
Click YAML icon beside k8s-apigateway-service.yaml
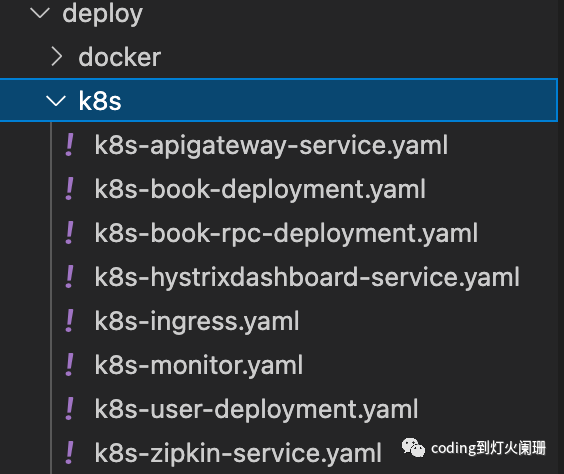tap(69, 145)
